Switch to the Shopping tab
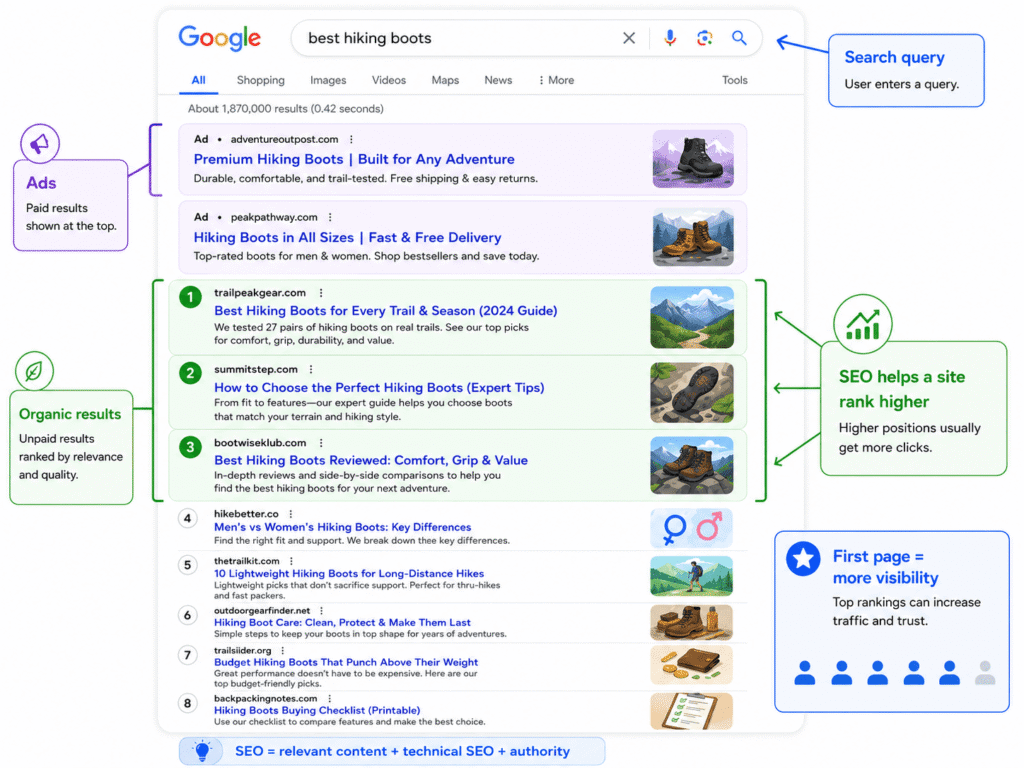The width and height of the screenshot is (1024, 768). click(261, 80)
